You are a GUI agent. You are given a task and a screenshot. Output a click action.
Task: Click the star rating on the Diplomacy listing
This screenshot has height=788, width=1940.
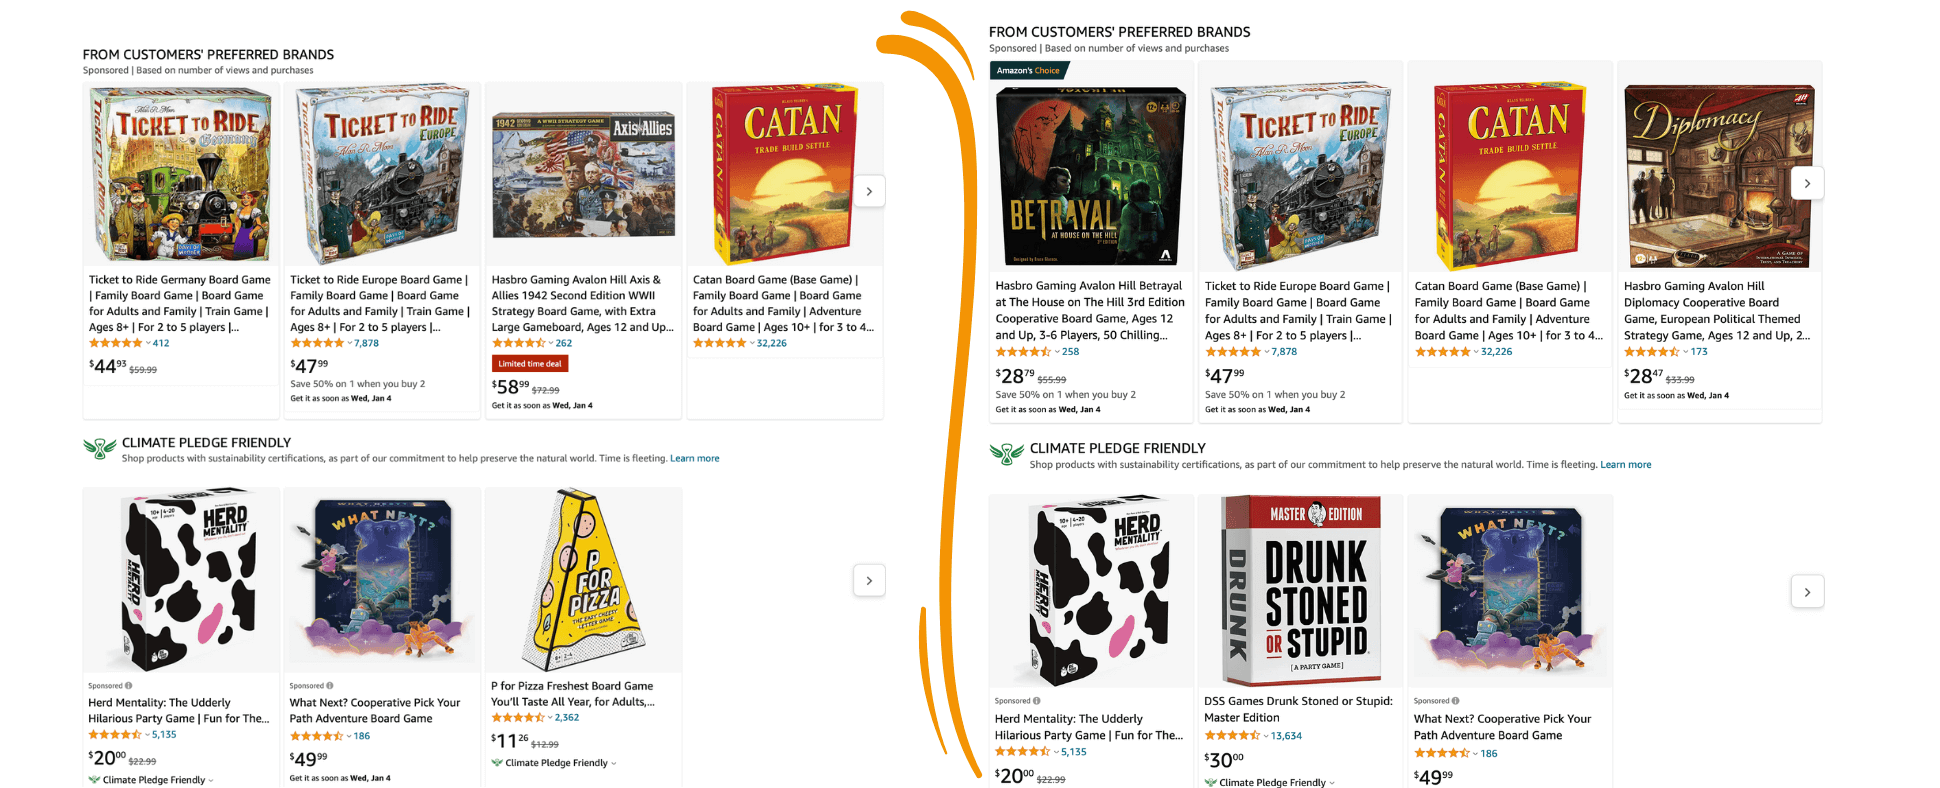point(1652,351)
